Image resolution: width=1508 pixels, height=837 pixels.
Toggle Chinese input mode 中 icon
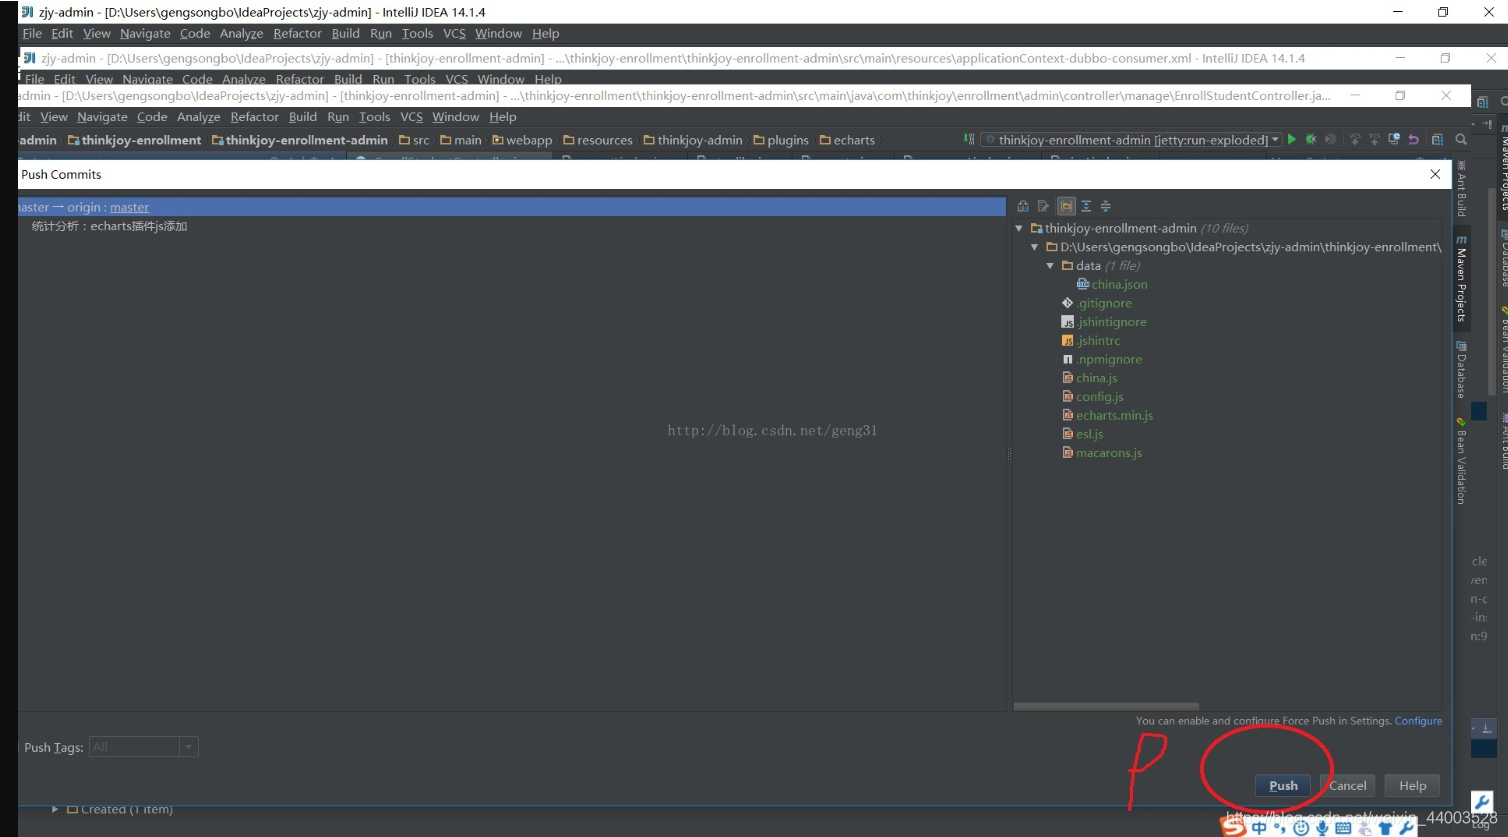(1259, 828)
